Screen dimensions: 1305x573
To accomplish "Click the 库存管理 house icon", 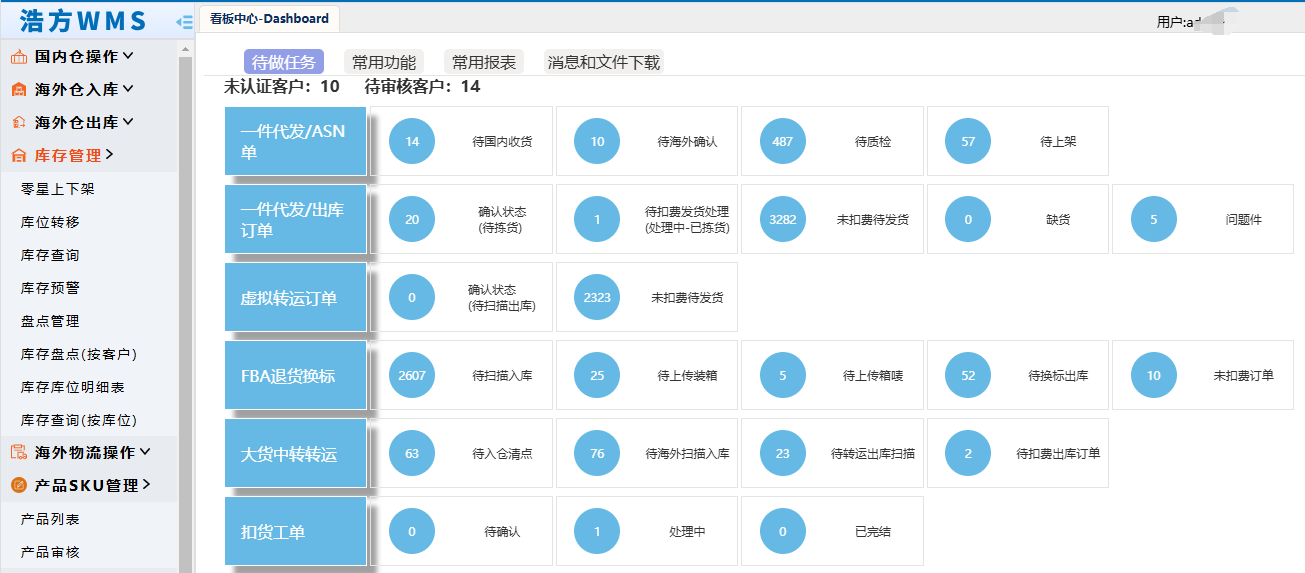I will coord(19,156).
